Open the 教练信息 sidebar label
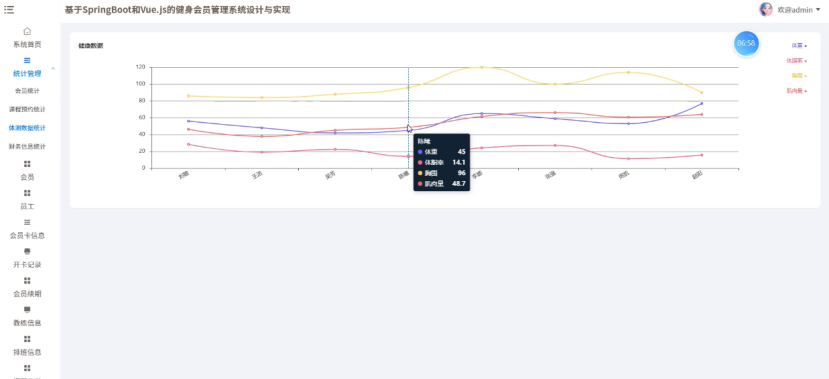Image resolution: width=829 pixels, height=379 pixels. (27, 322)
